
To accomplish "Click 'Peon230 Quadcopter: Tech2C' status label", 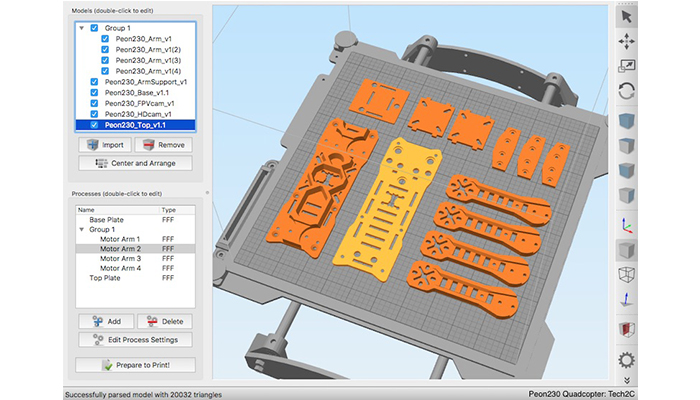I will coord(581,394).
